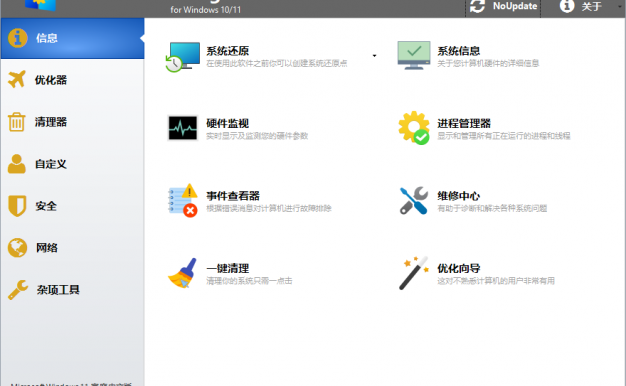Open 进程管理器 gear icon
This screenshot has width=626, height=386.
414,128
